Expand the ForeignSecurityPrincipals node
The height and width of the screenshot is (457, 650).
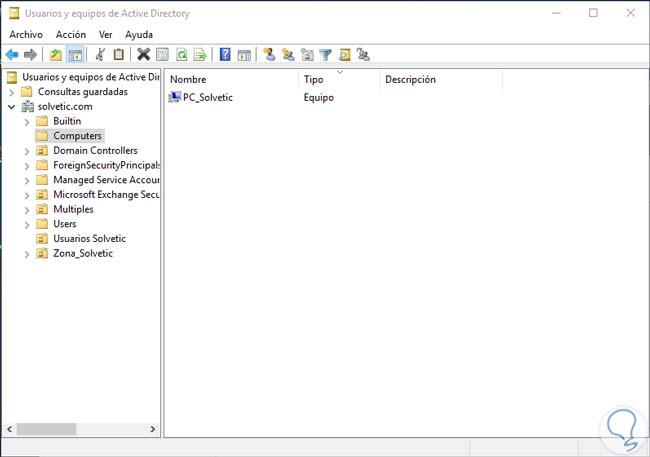(x=27, y=166)
